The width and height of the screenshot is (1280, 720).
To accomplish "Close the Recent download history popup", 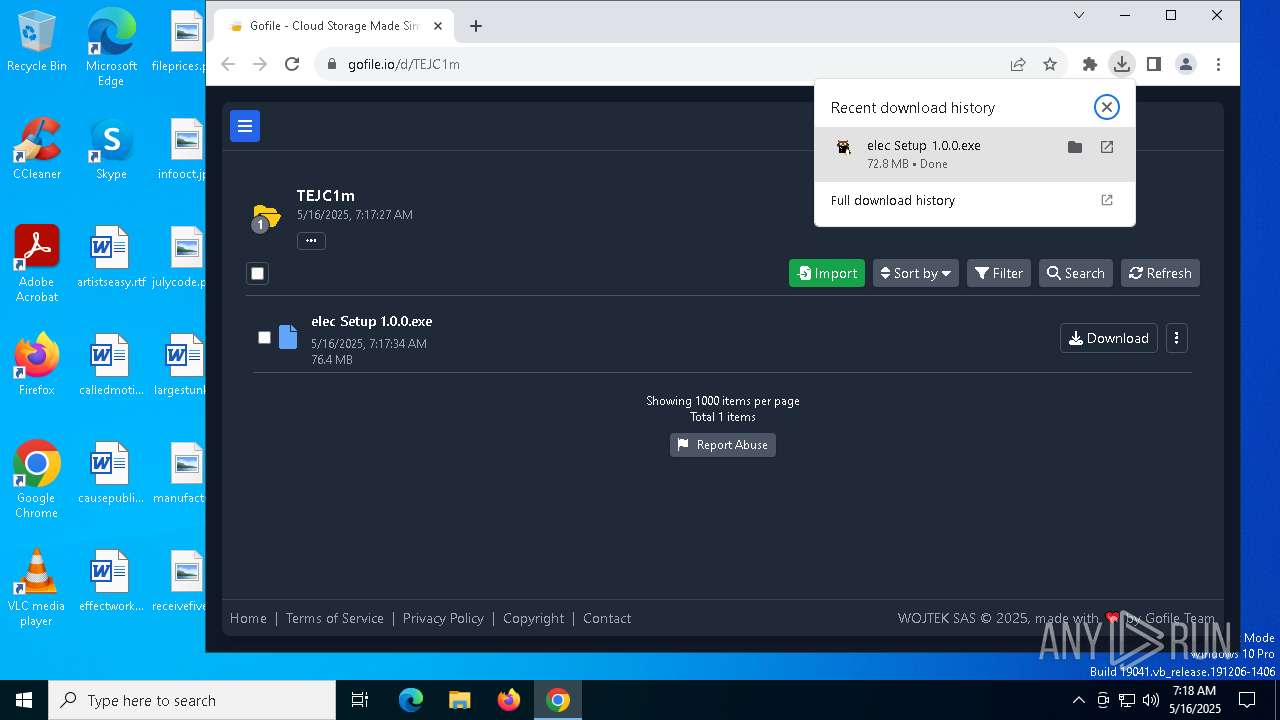I will (1106, 107).
